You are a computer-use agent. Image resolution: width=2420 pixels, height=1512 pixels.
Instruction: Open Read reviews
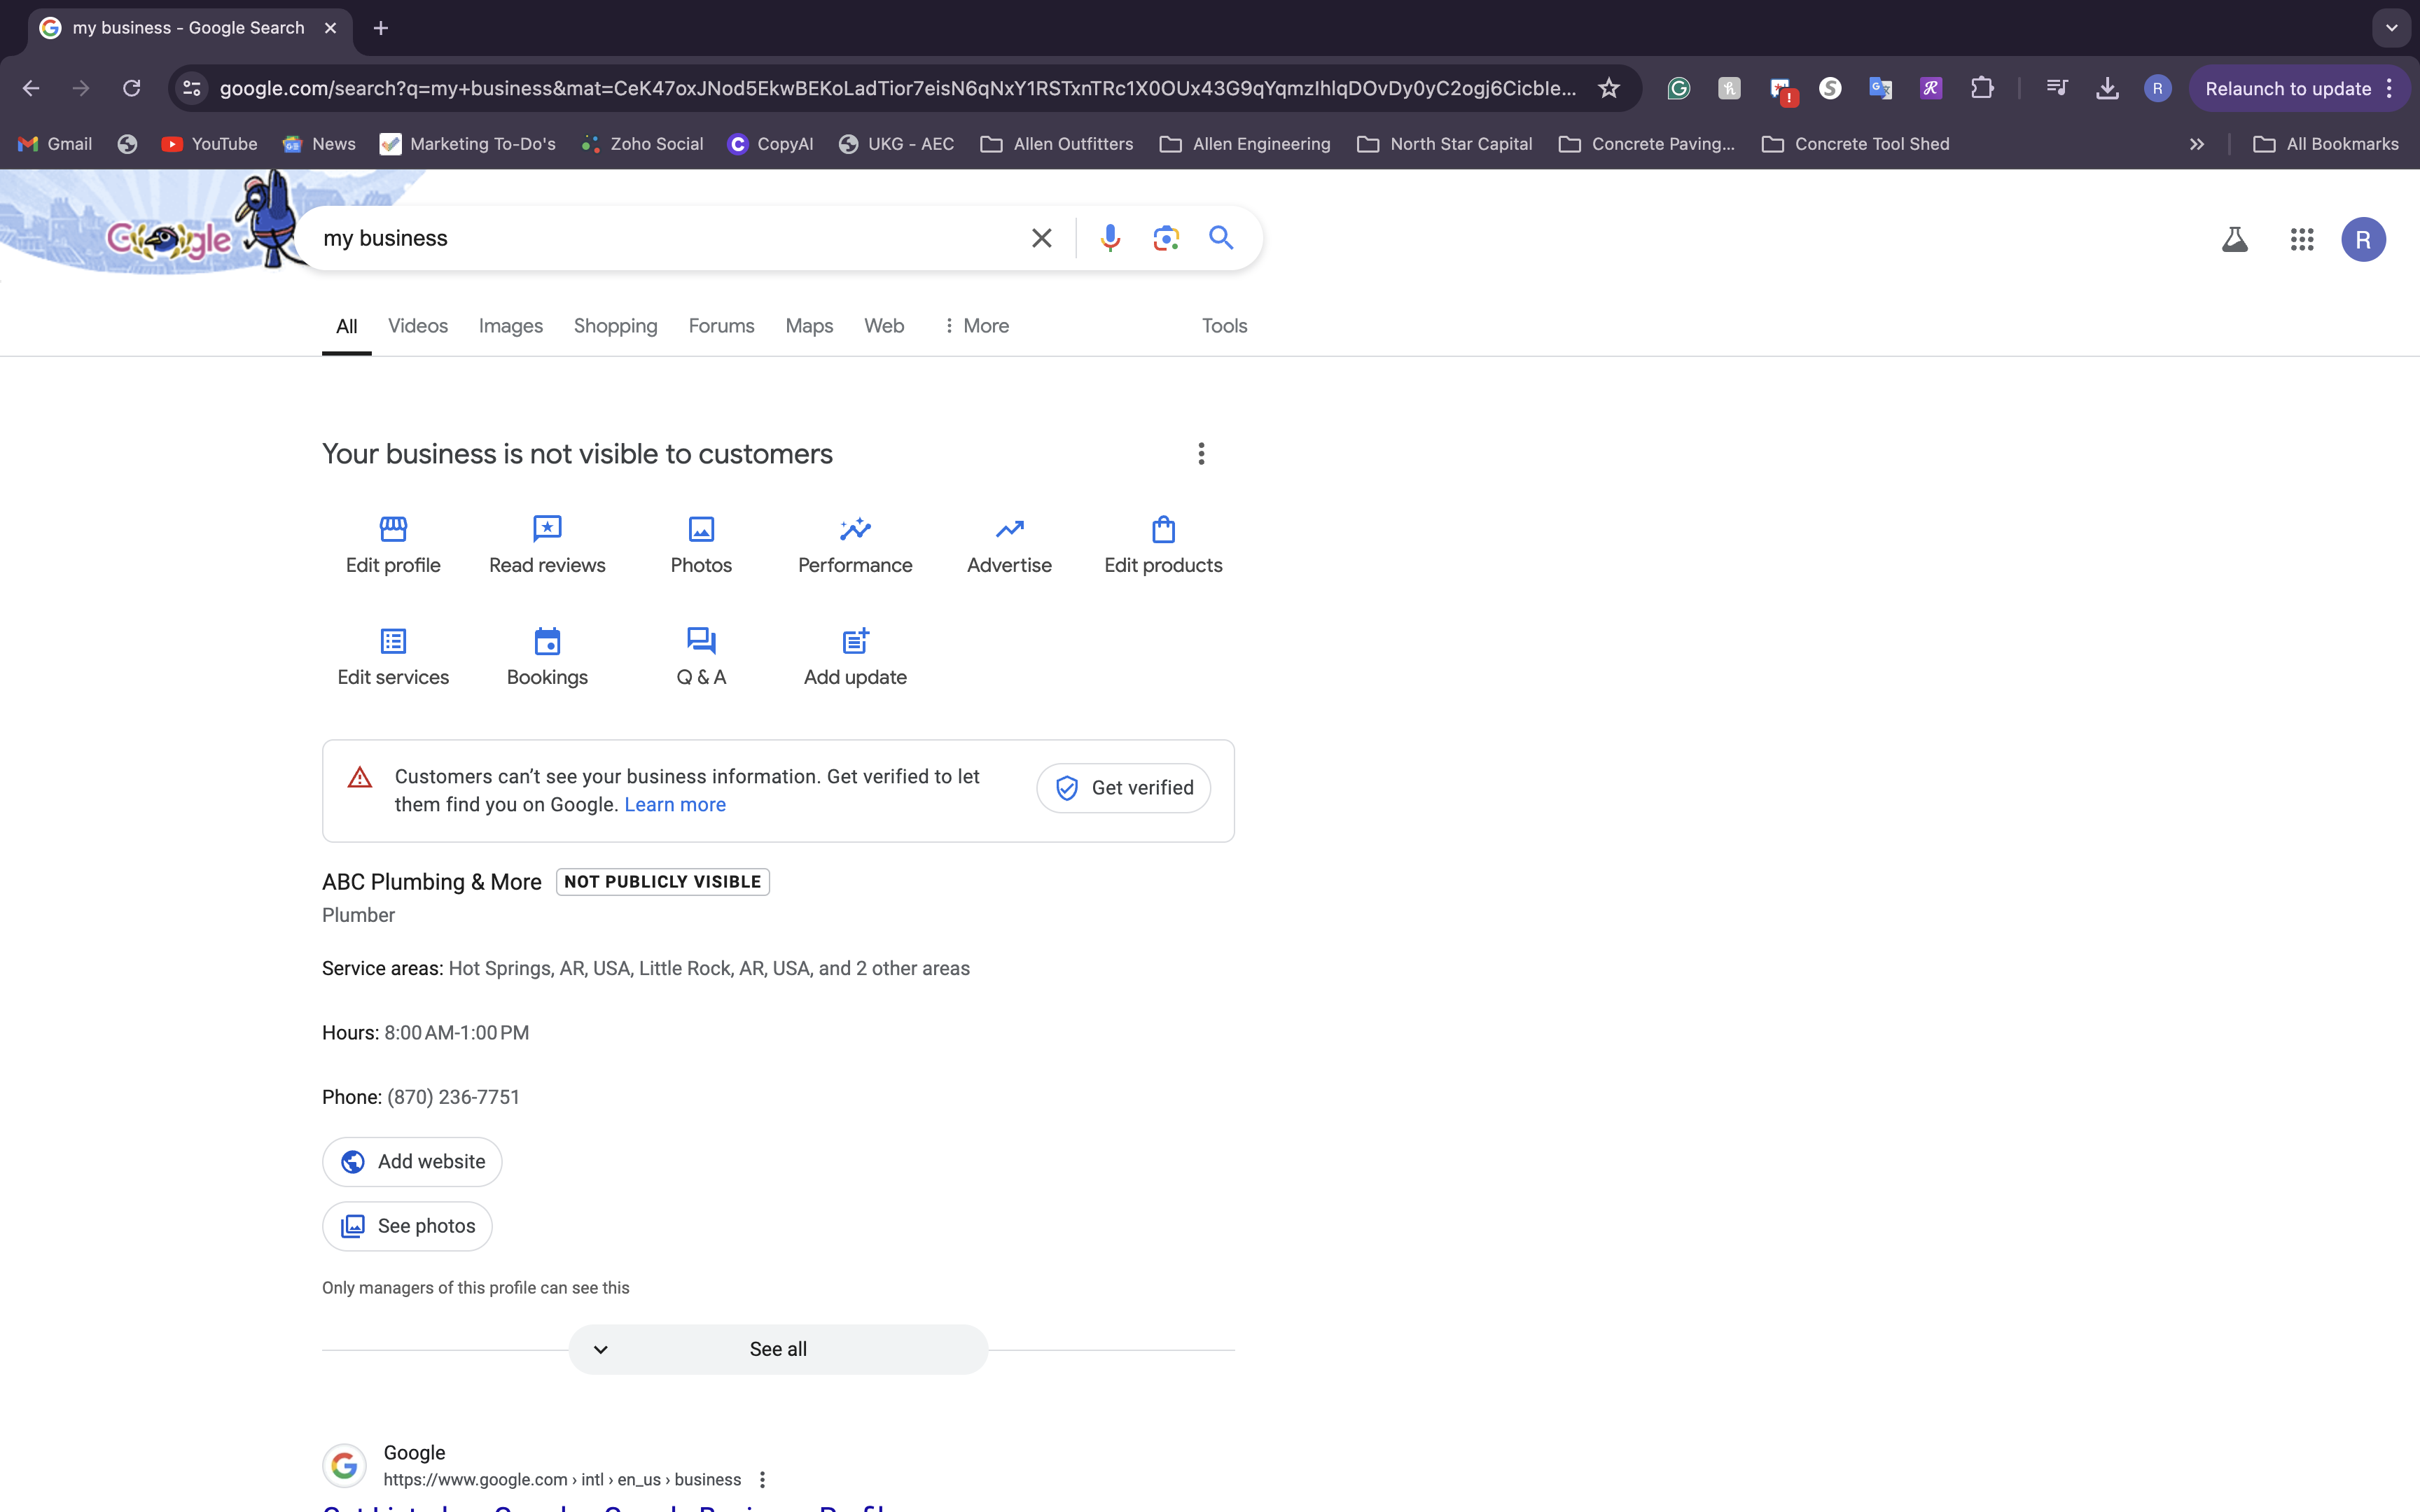click(x=547, y=545)
